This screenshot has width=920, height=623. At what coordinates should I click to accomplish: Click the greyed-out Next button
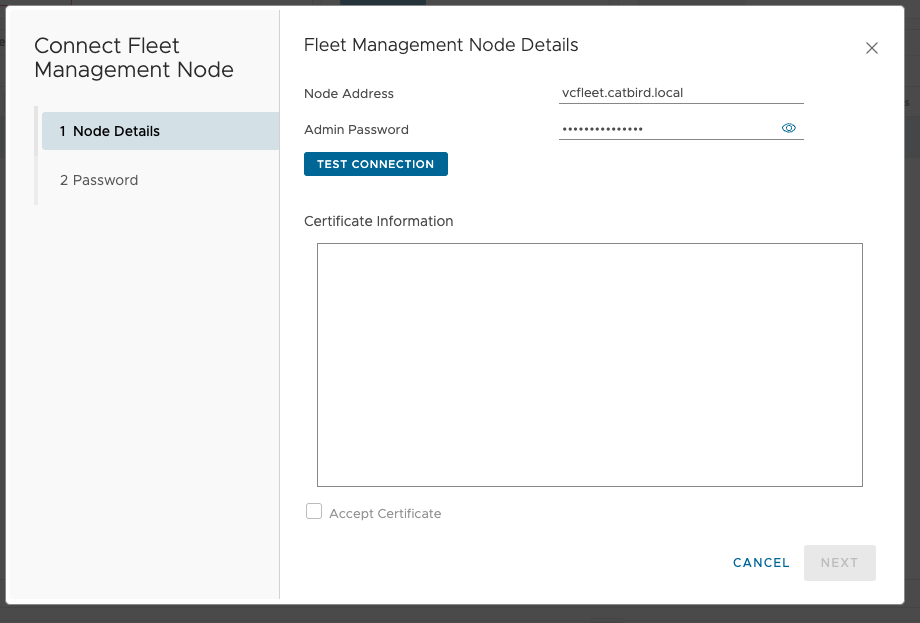(839, 563)
